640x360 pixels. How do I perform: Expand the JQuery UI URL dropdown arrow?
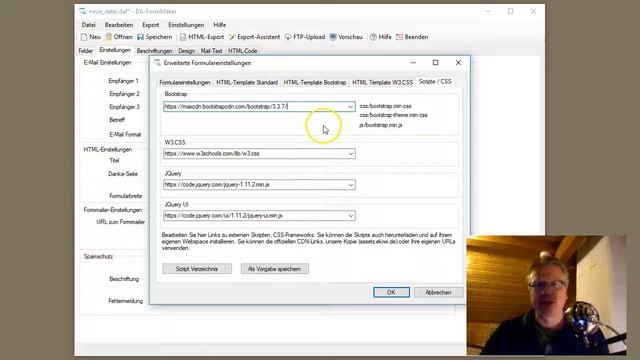[x=351, y=216]
